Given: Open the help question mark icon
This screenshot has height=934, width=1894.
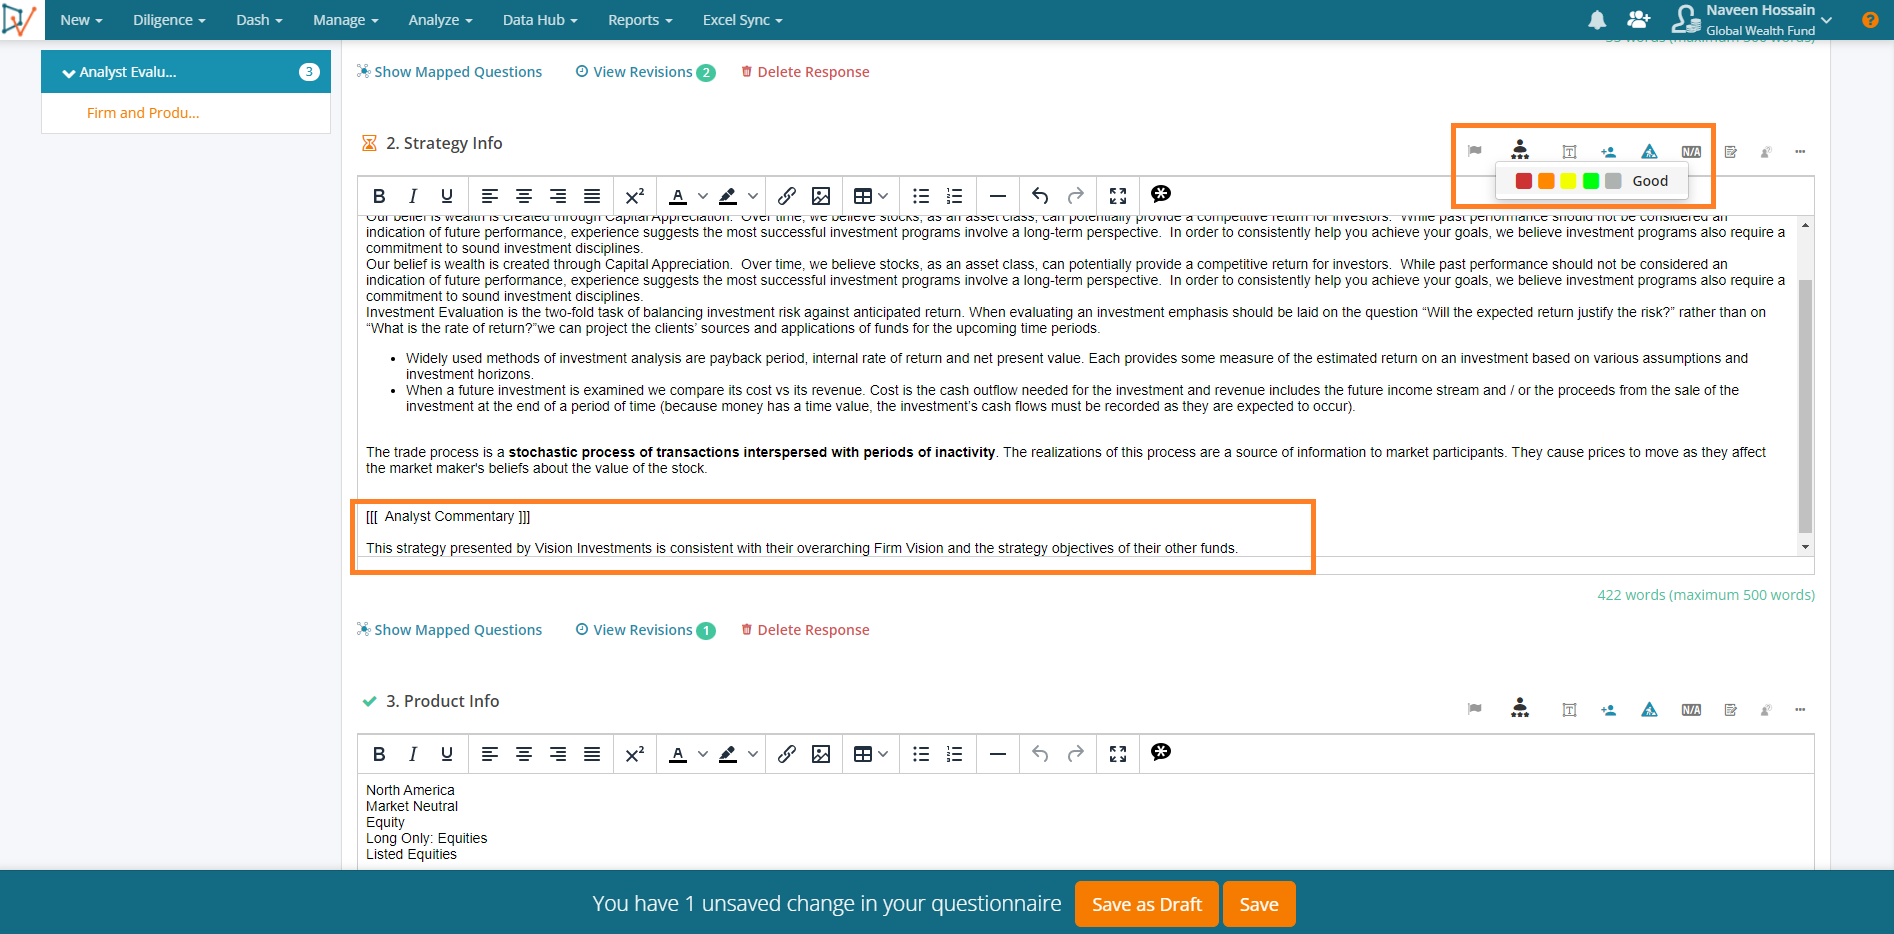Looking at the screenshot, I should click(1869, 20).
